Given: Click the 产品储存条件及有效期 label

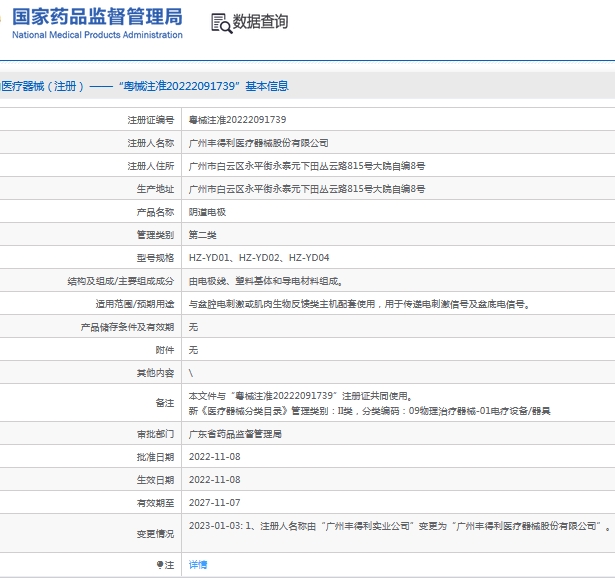Looking at the screenshot, I should tap(127, 327).
